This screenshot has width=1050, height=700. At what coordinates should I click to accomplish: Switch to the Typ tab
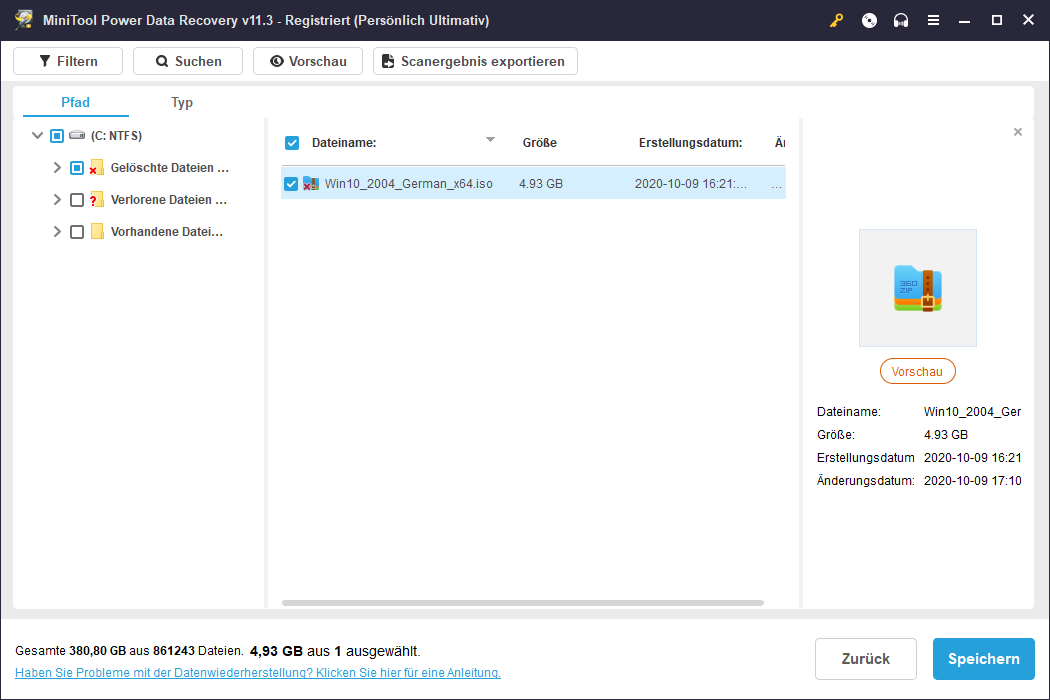tap(182, 102)
